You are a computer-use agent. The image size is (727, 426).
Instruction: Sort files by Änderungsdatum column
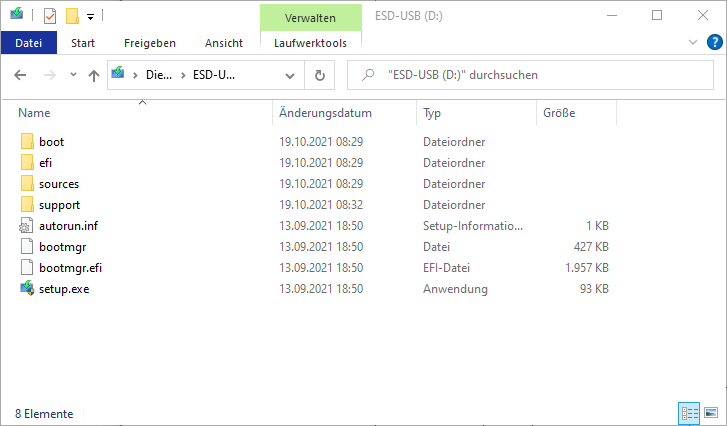point(326,113)
